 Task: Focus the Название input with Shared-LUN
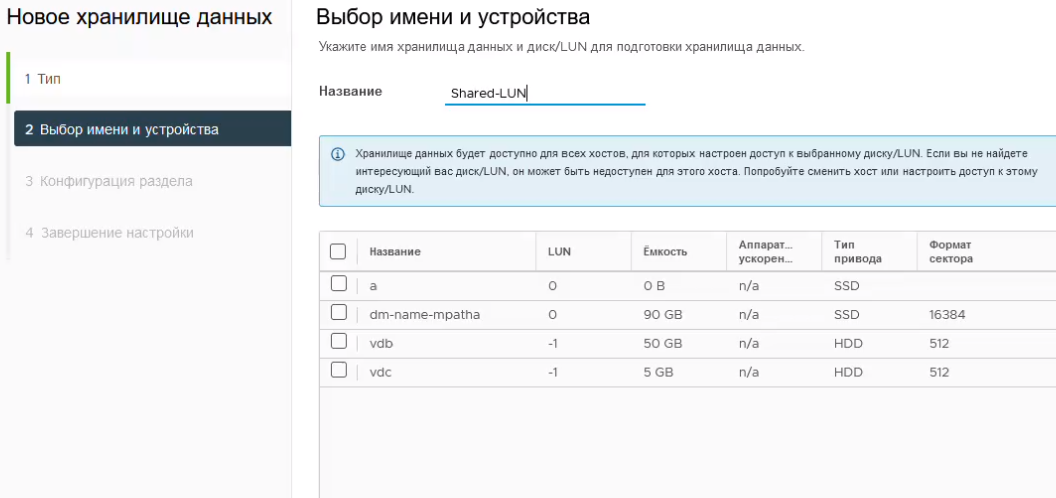pyautogui.click(x=545, y=93)
